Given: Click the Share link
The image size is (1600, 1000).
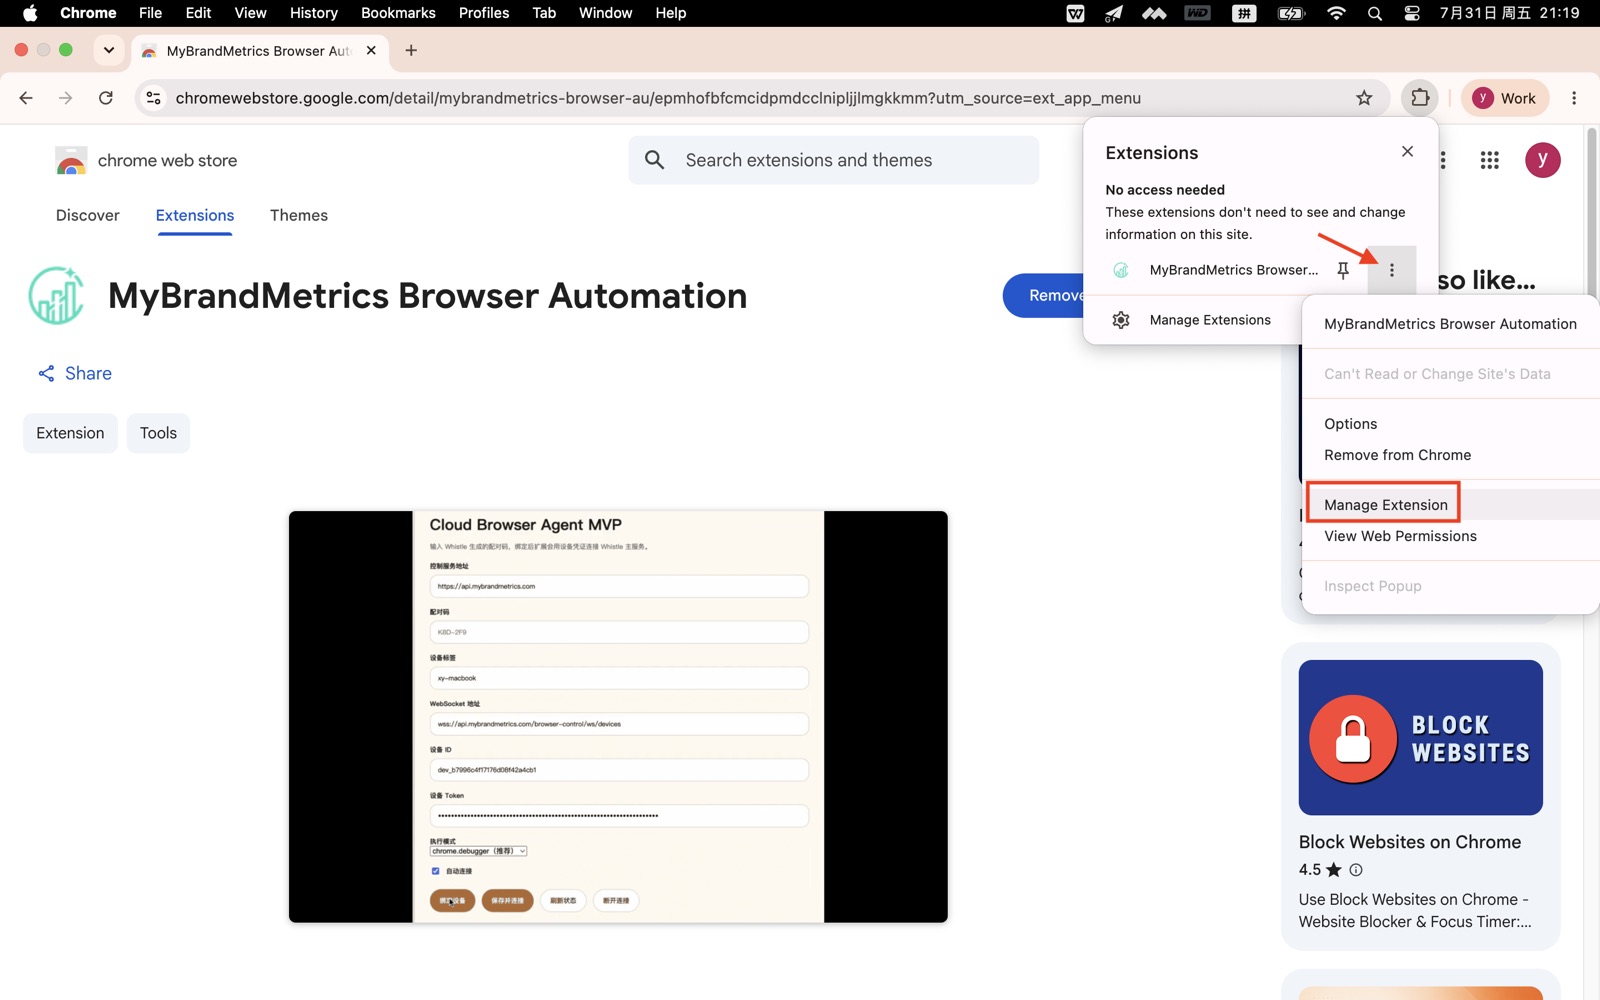Looking at the screenshot, I should (75, 373).
